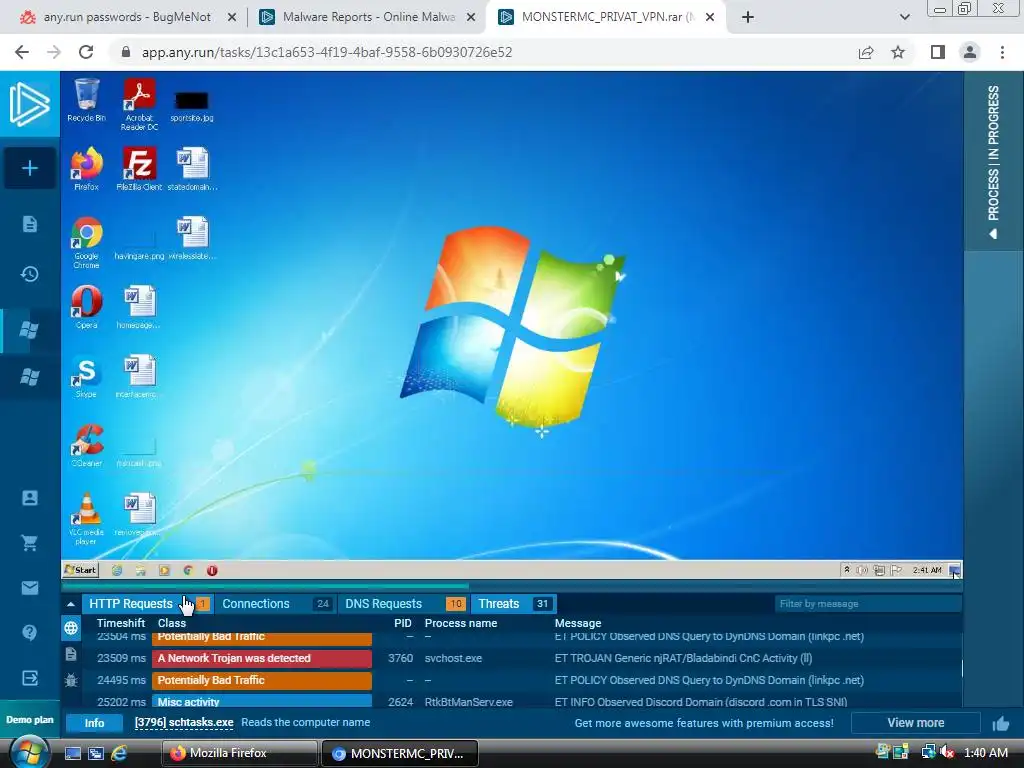The height and width of the screenshot is (768, 1024).
Task: Select debug bug icon in bottom panel
Action: pyautogui.click(x=71, y=680)
